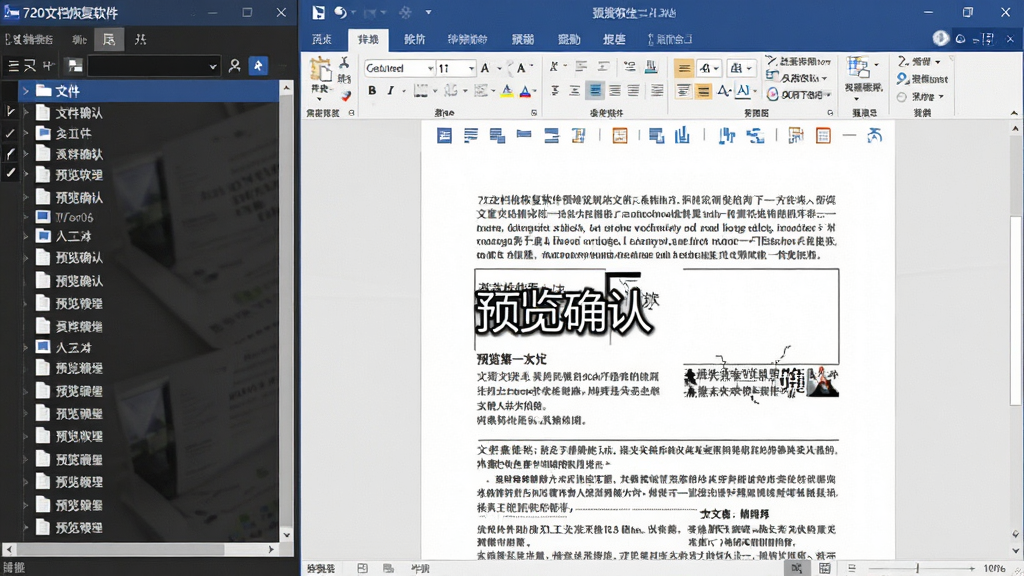Click the document scrollbar's up arrow
The image size is (1024, 576).
coord(1016,129)
